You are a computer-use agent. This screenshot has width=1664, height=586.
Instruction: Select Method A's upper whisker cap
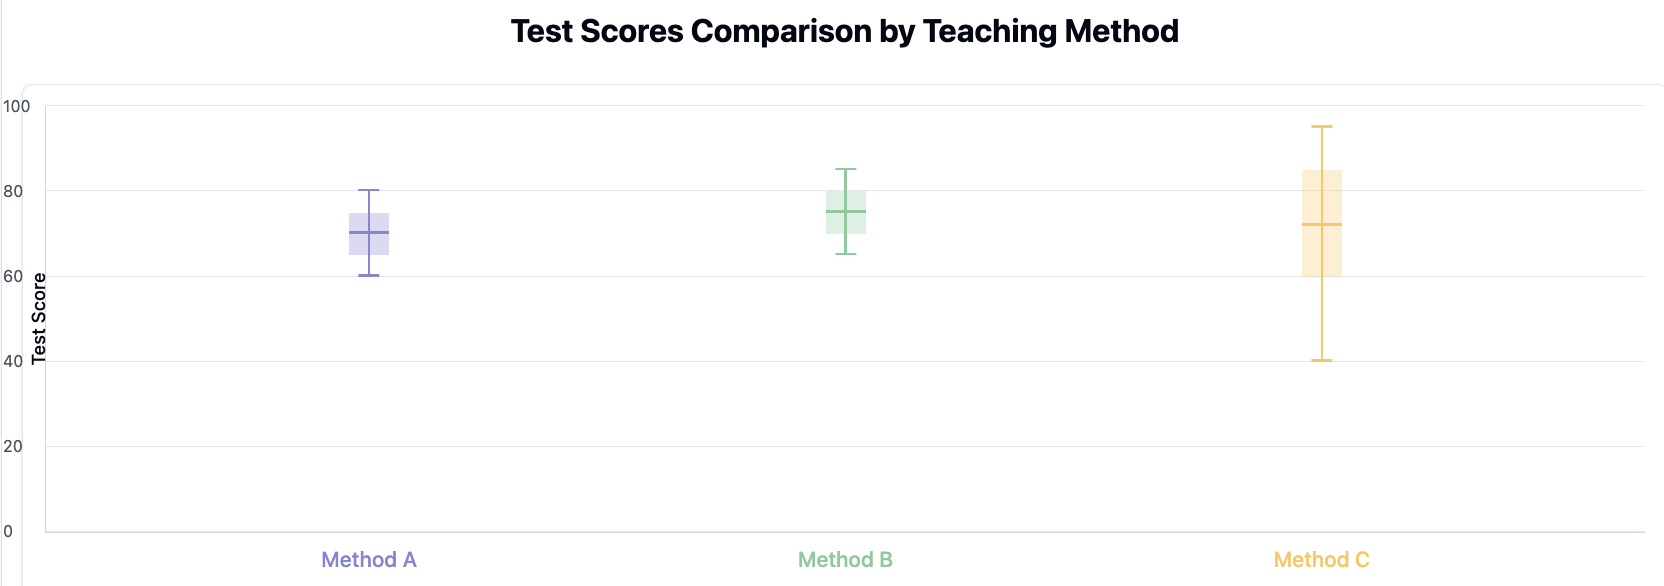pyautogui.click(x=369, y=190)
